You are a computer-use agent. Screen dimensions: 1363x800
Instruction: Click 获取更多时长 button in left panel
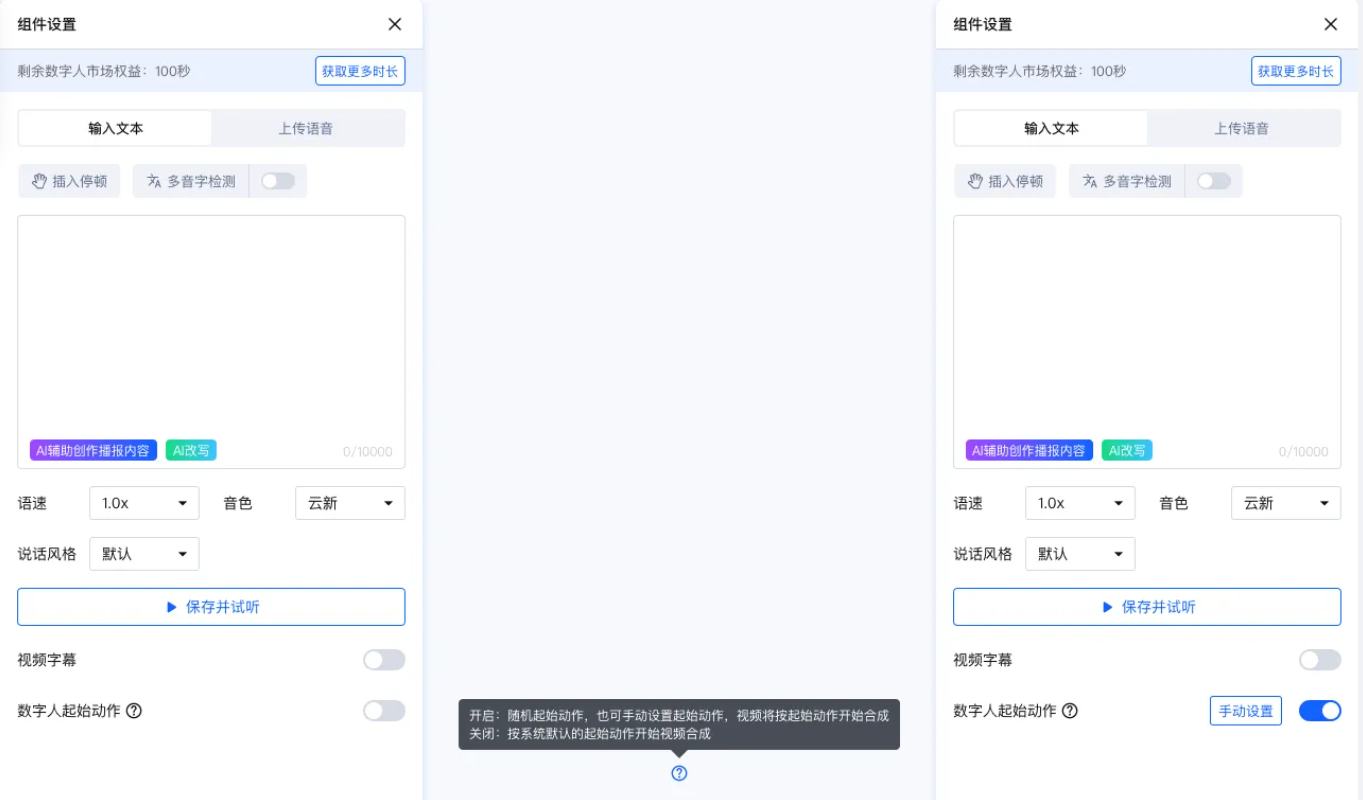(360, 71)
